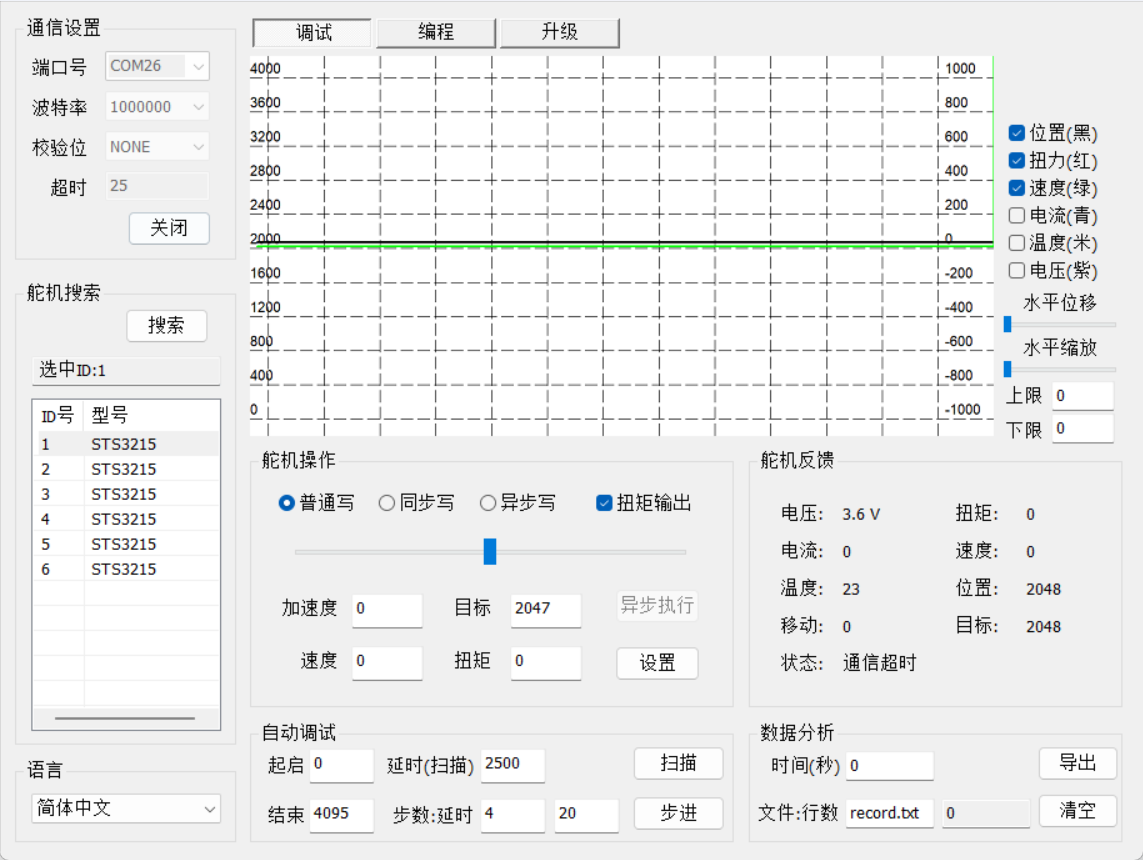Open the 校验位 NONE dropdown
The image size is (1143, 860).
click(x=157, y=146)
